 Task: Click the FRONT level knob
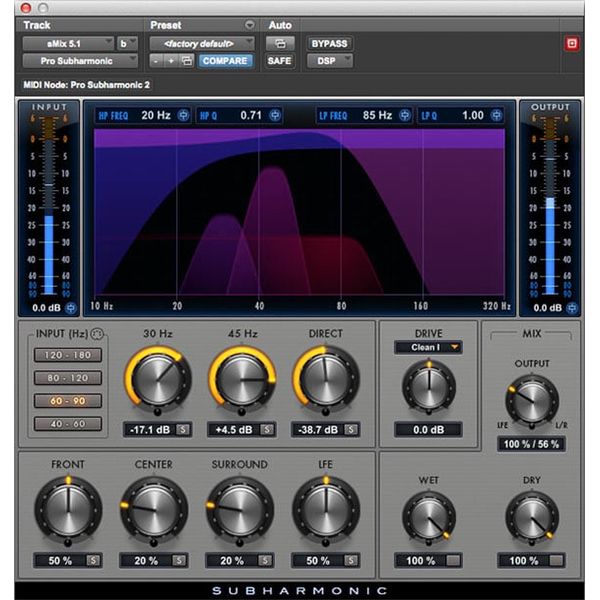pos(68,510)
